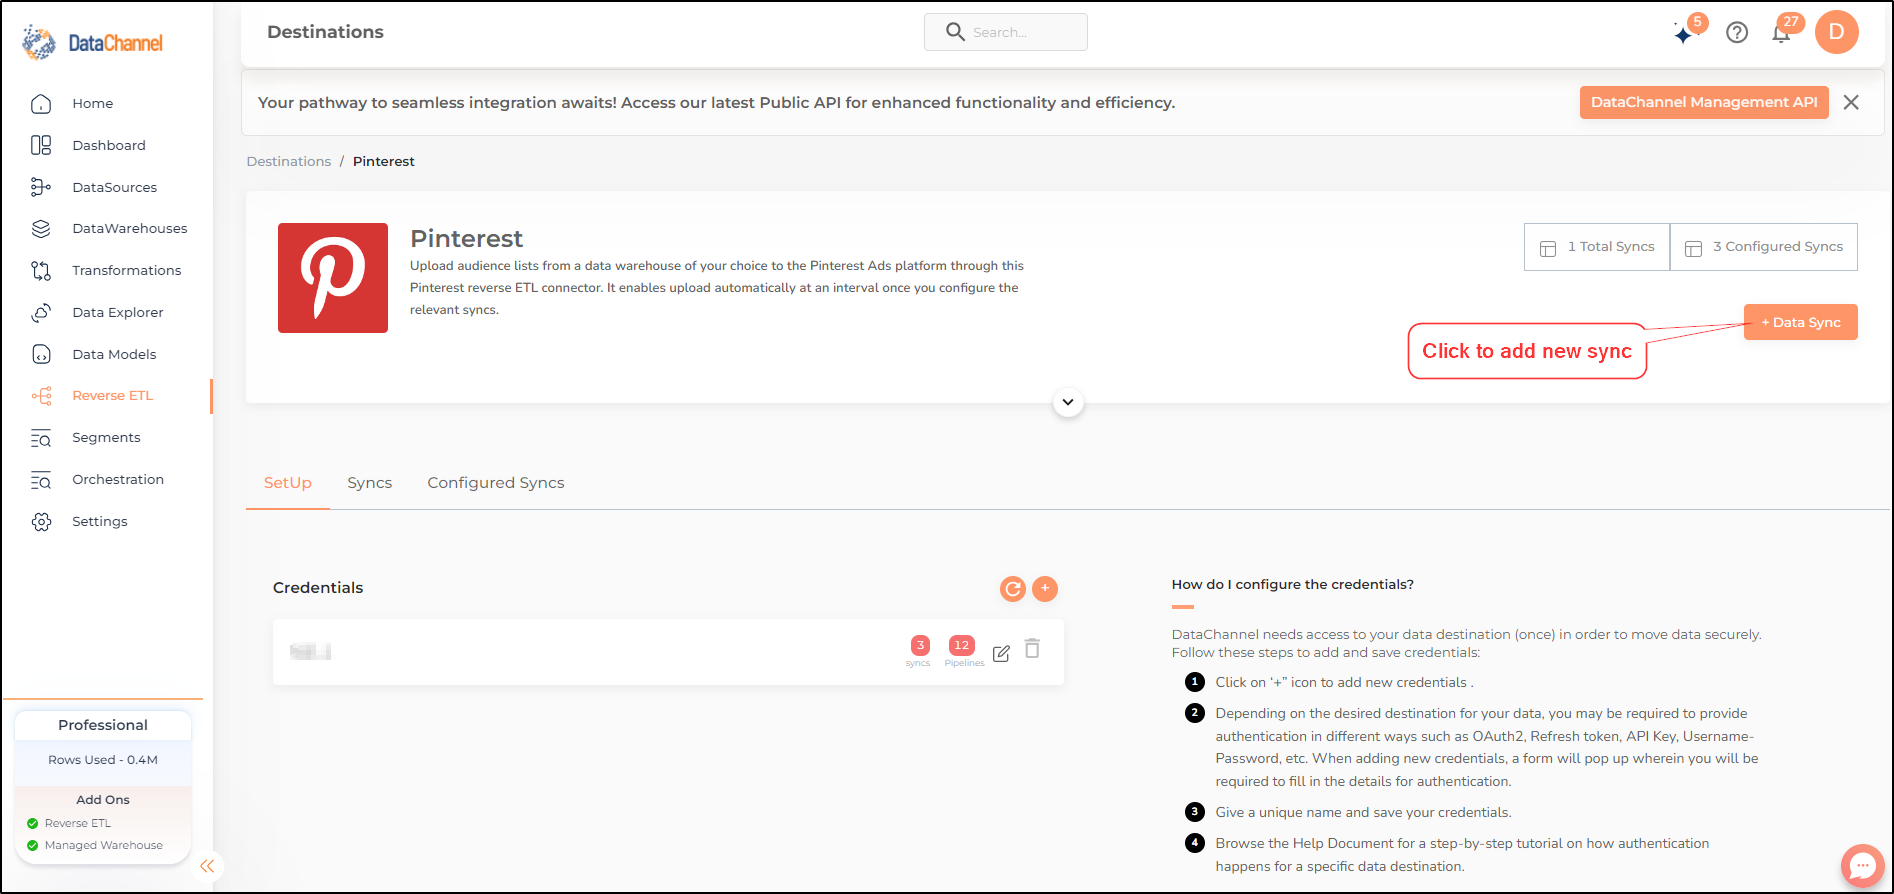Open the user profile avatar D
The width and height of the screenshot is (1894, 894).
click(x=1837, y=32)
